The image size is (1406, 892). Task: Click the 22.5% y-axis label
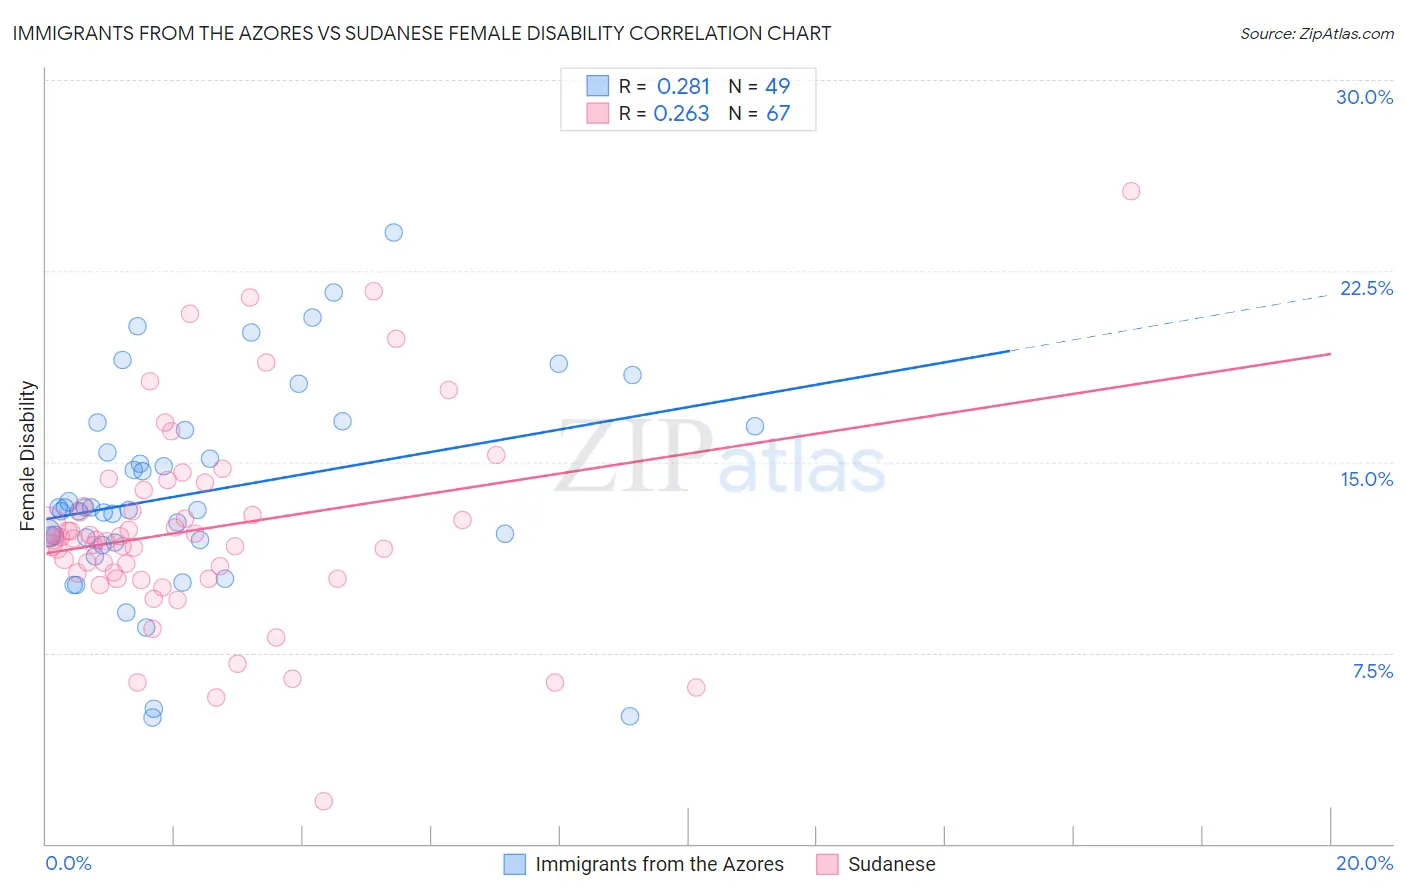point(1366,288)
